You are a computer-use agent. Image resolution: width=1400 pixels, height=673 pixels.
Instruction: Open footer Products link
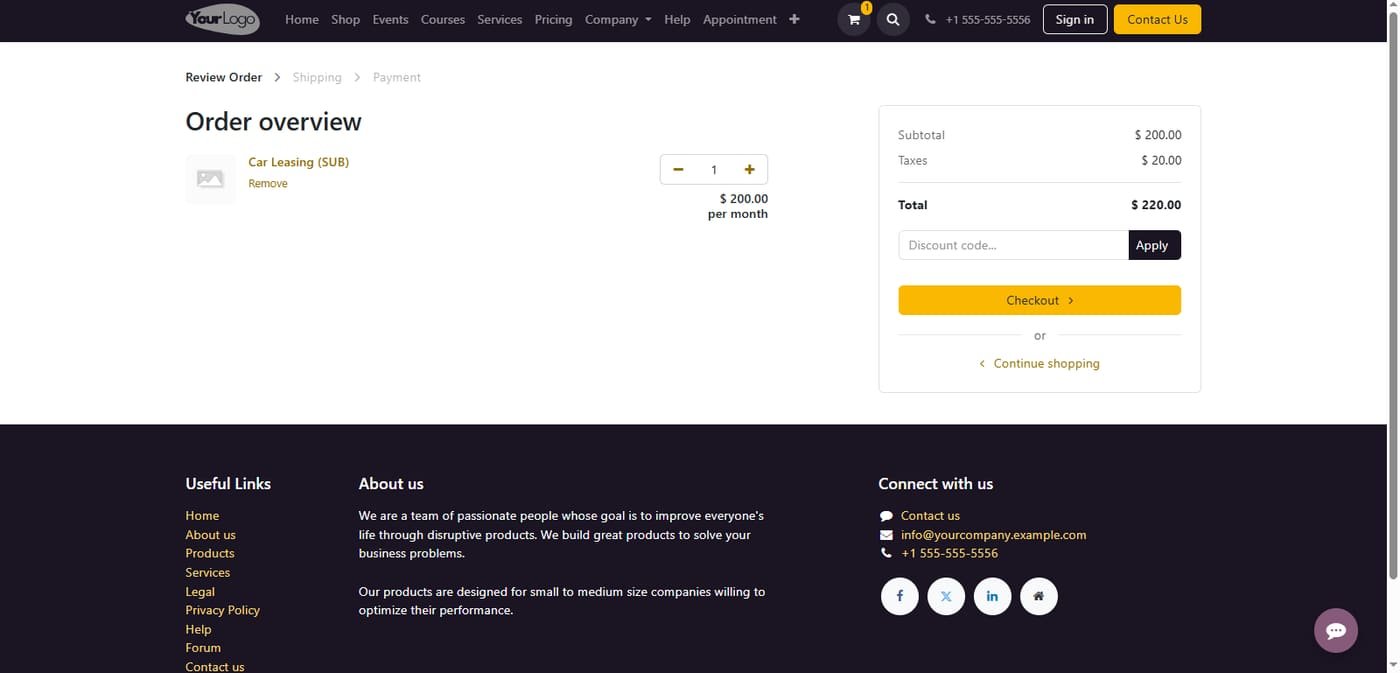click(210, 553)
